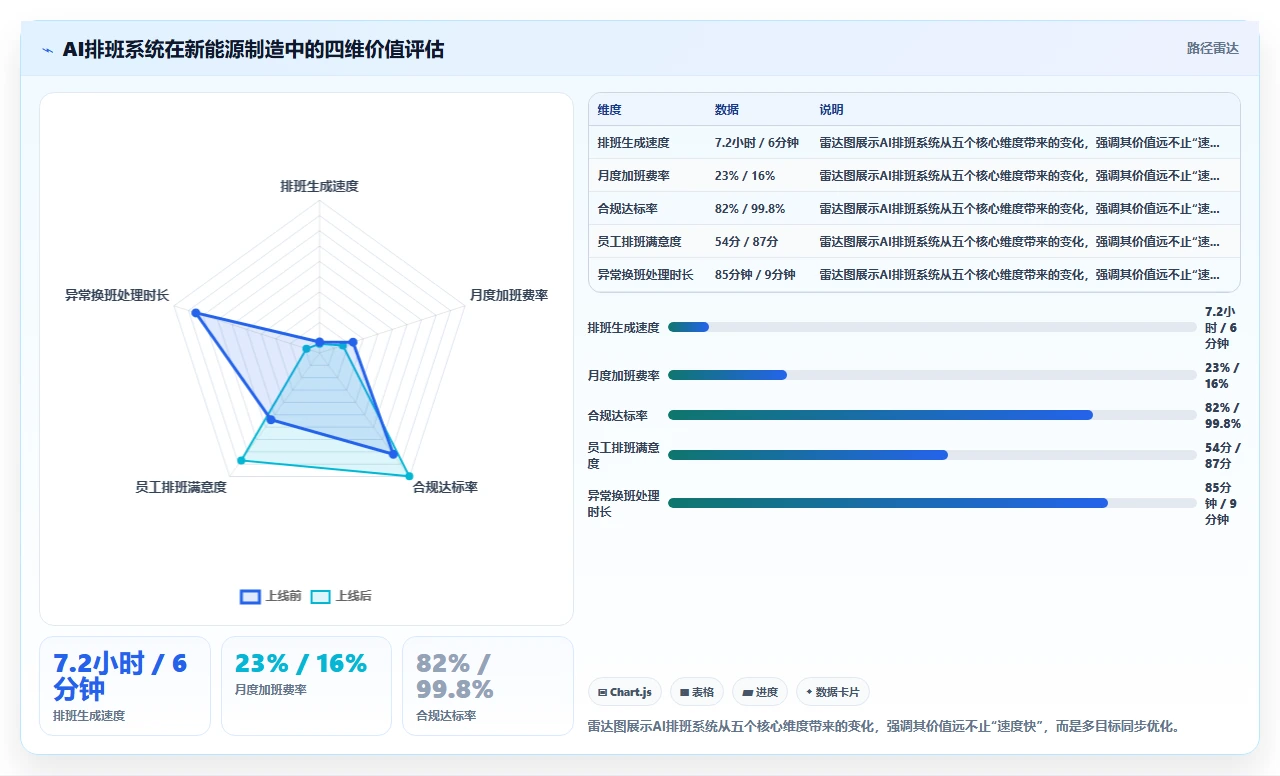The height and width of the screenshot is (776, 1280).
Task: Click the 合规达标率 progress bar
Action: [932, 415]
